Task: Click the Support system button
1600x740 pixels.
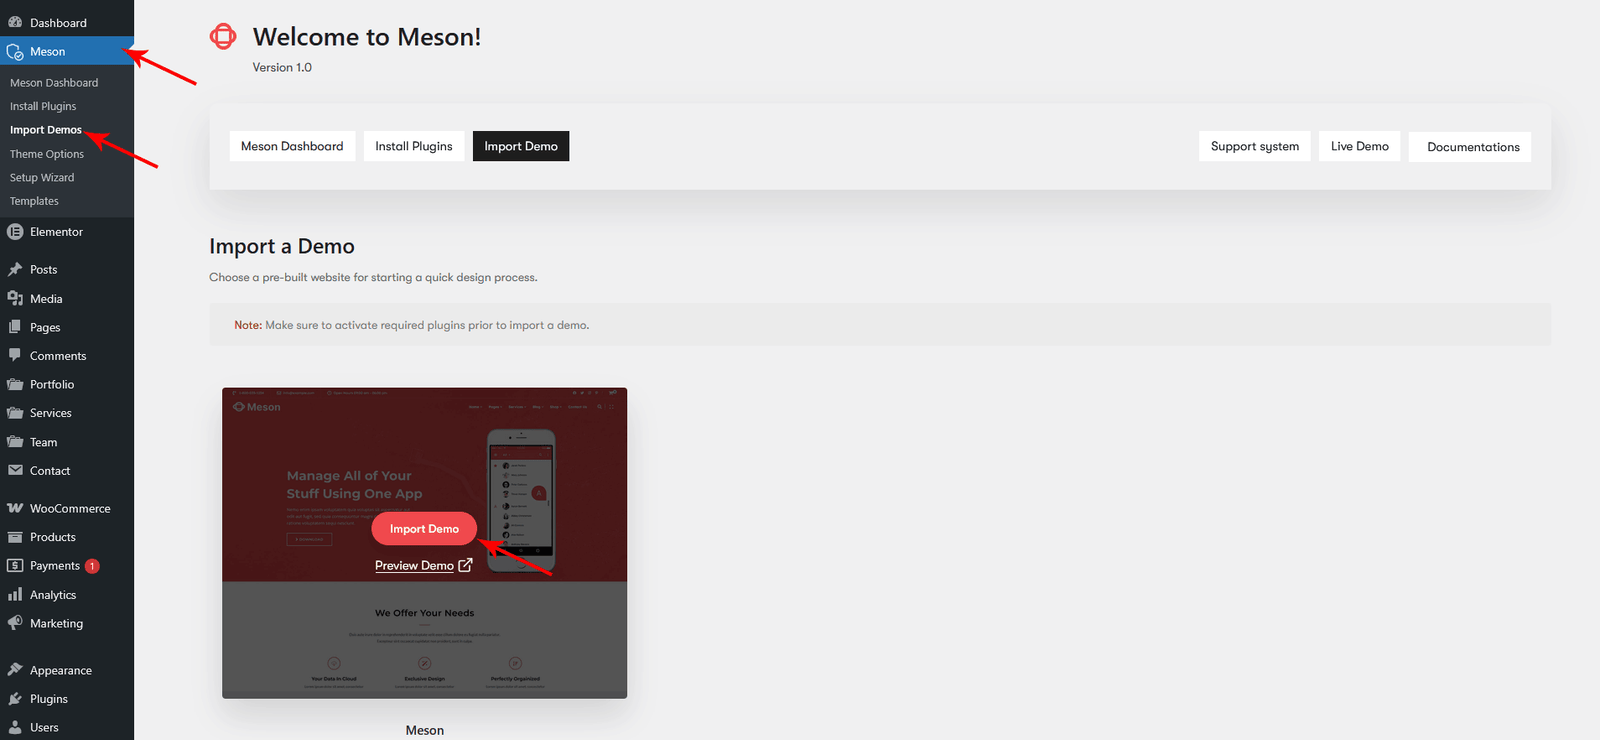Action: tap(1254, 146)
